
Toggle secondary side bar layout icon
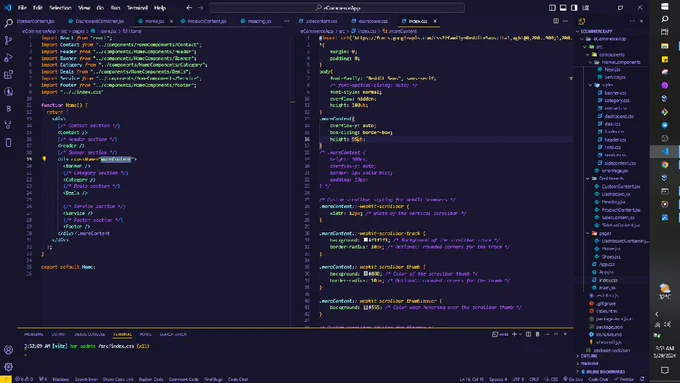(574, 7)
